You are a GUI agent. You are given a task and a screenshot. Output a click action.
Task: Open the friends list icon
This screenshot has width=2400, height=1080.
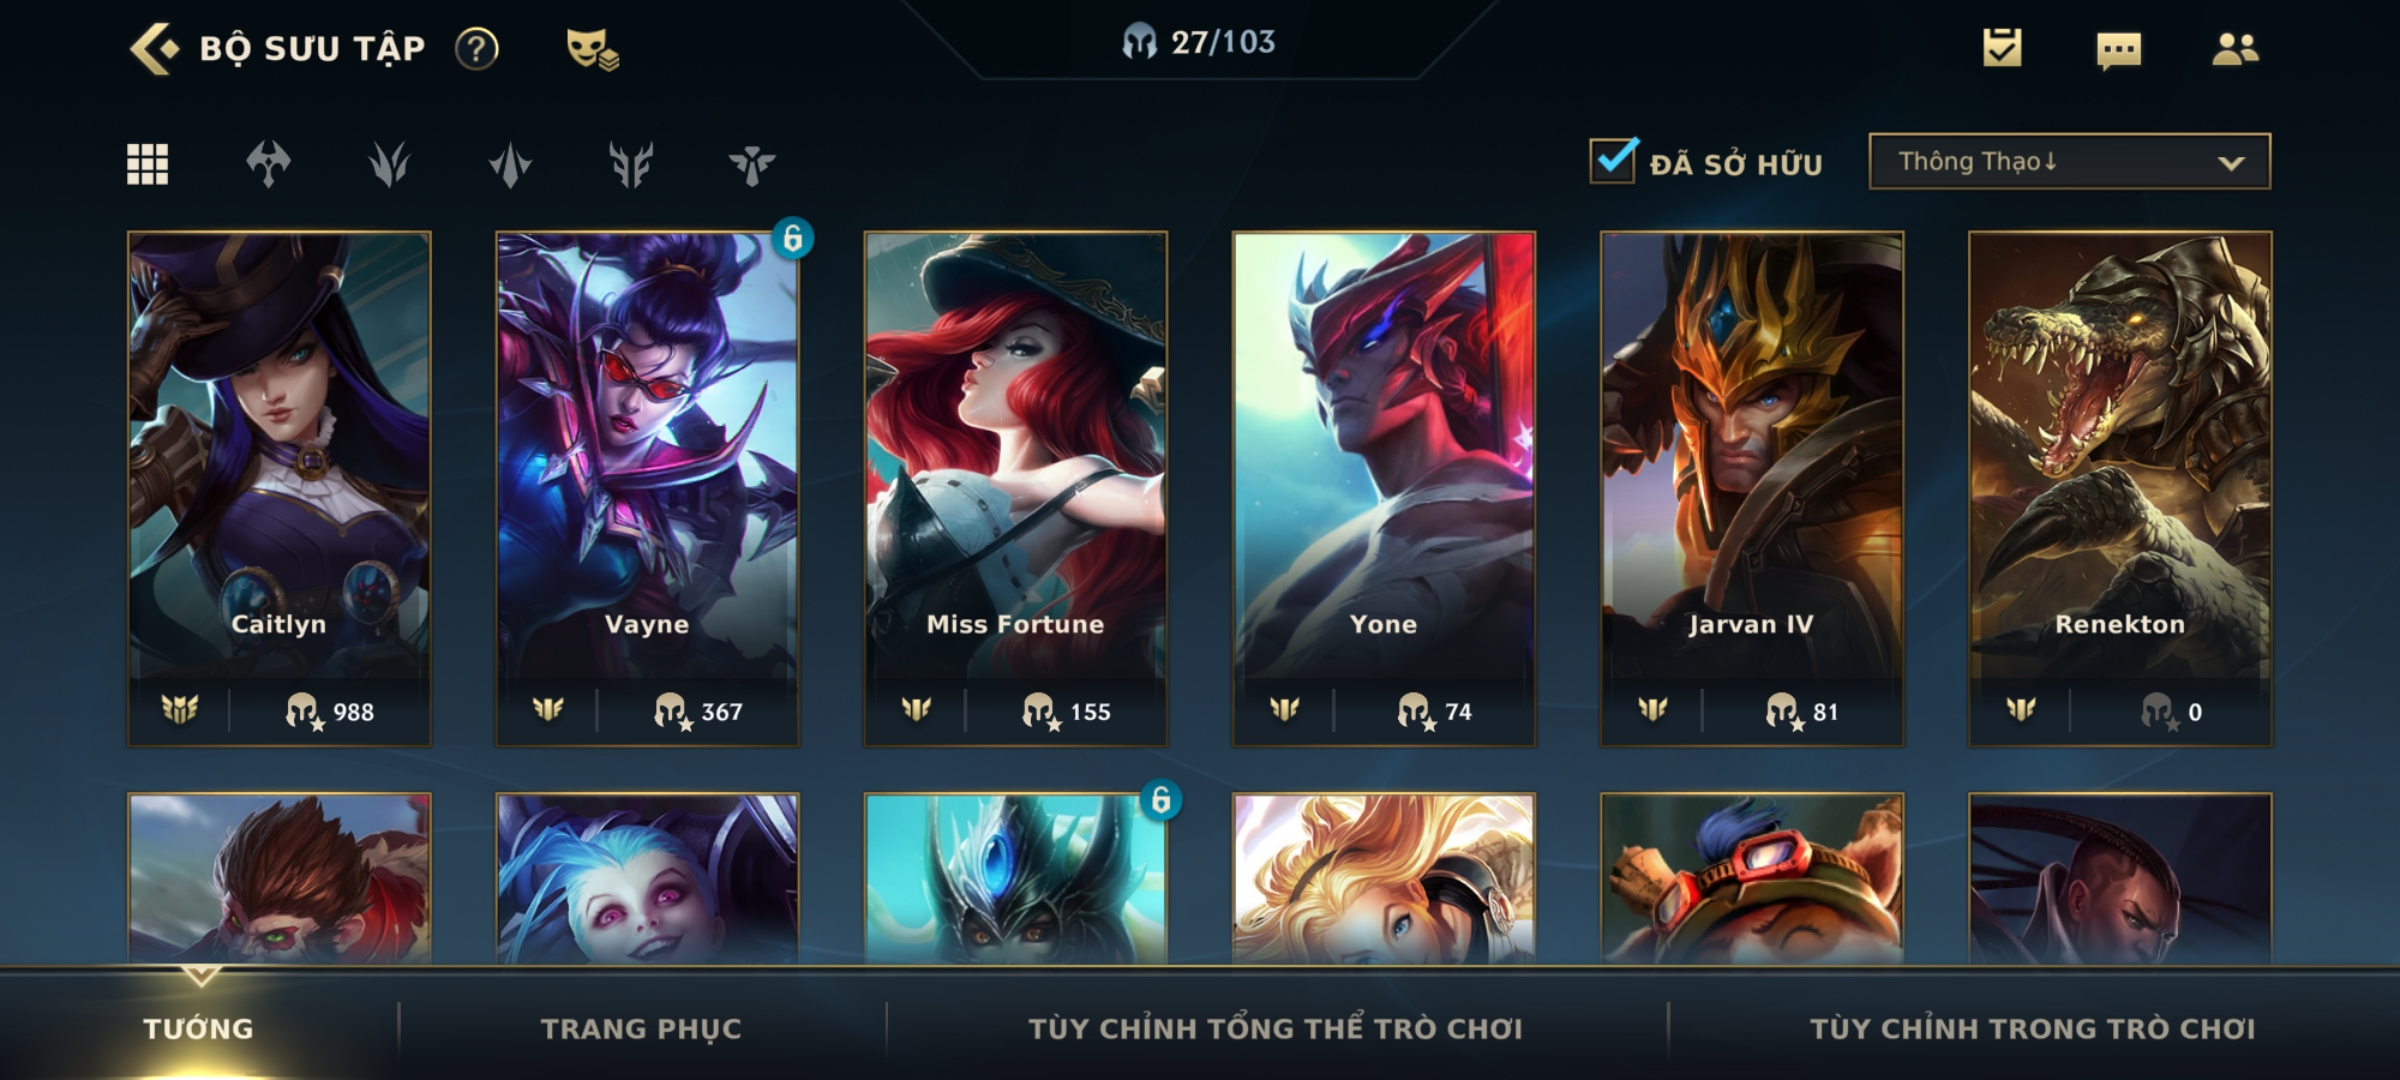tap(2236, 49)
